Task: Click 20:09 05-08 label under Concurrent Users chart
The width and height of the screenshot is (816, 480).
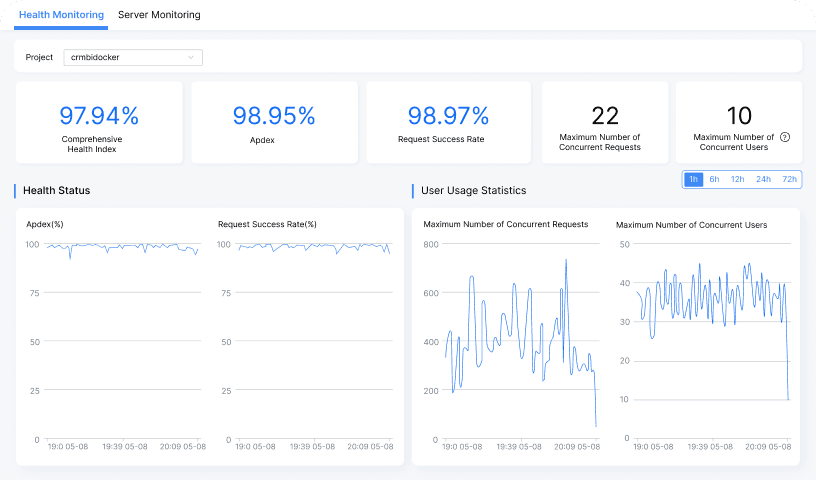Action: pos(768,447)
